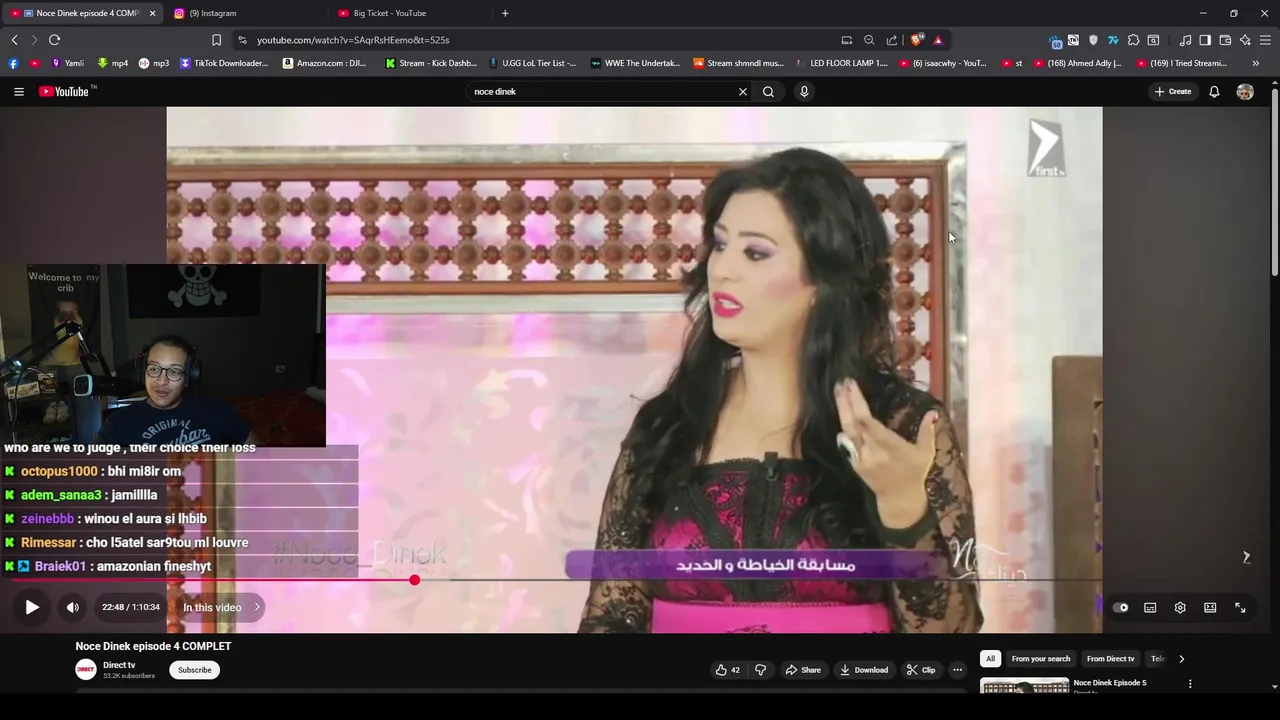Bookmark this page in the address bar
This screenshot has width=1280, height=720.
(216, 40)
